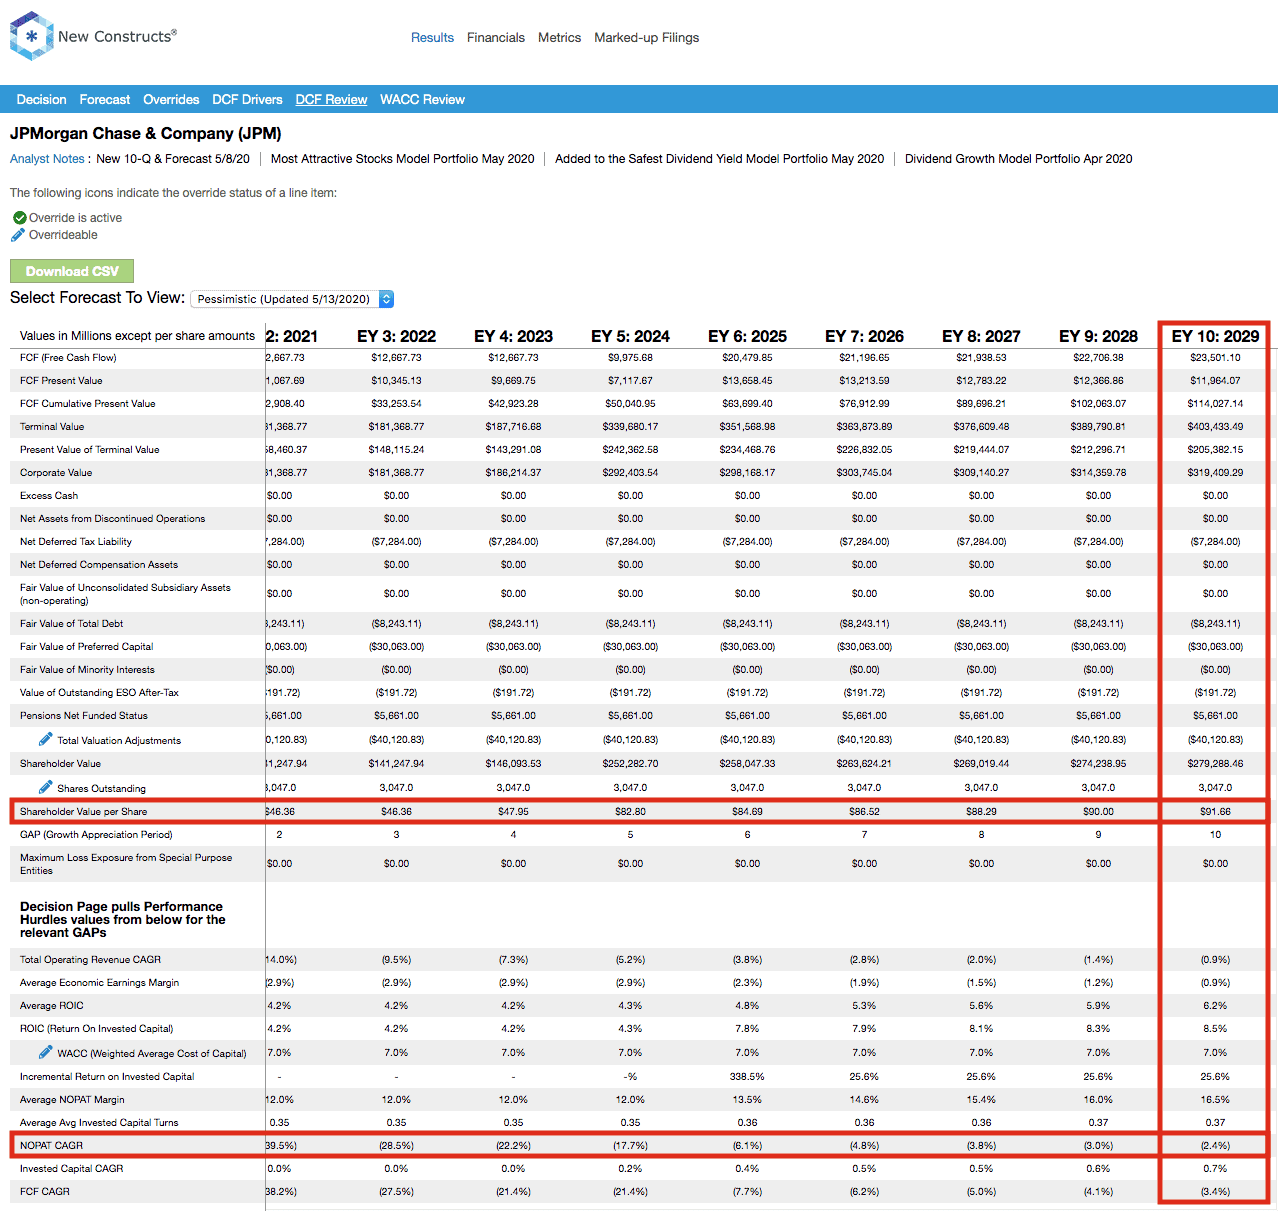Click the 'Shareholder Value per Share' row label
Viewport: 1278px width, 1211px height.
tap(84, 812)
